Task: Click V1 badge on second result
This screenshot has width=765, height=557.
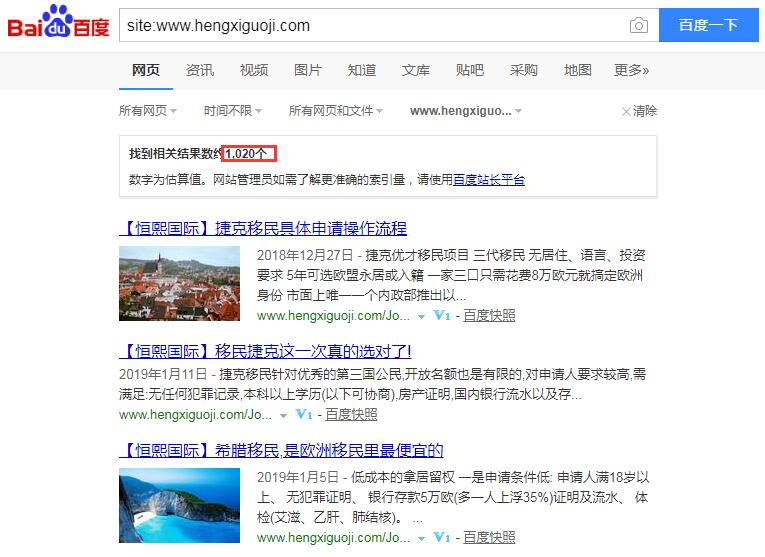Action: pyautogui.click(x=303, y=415)
